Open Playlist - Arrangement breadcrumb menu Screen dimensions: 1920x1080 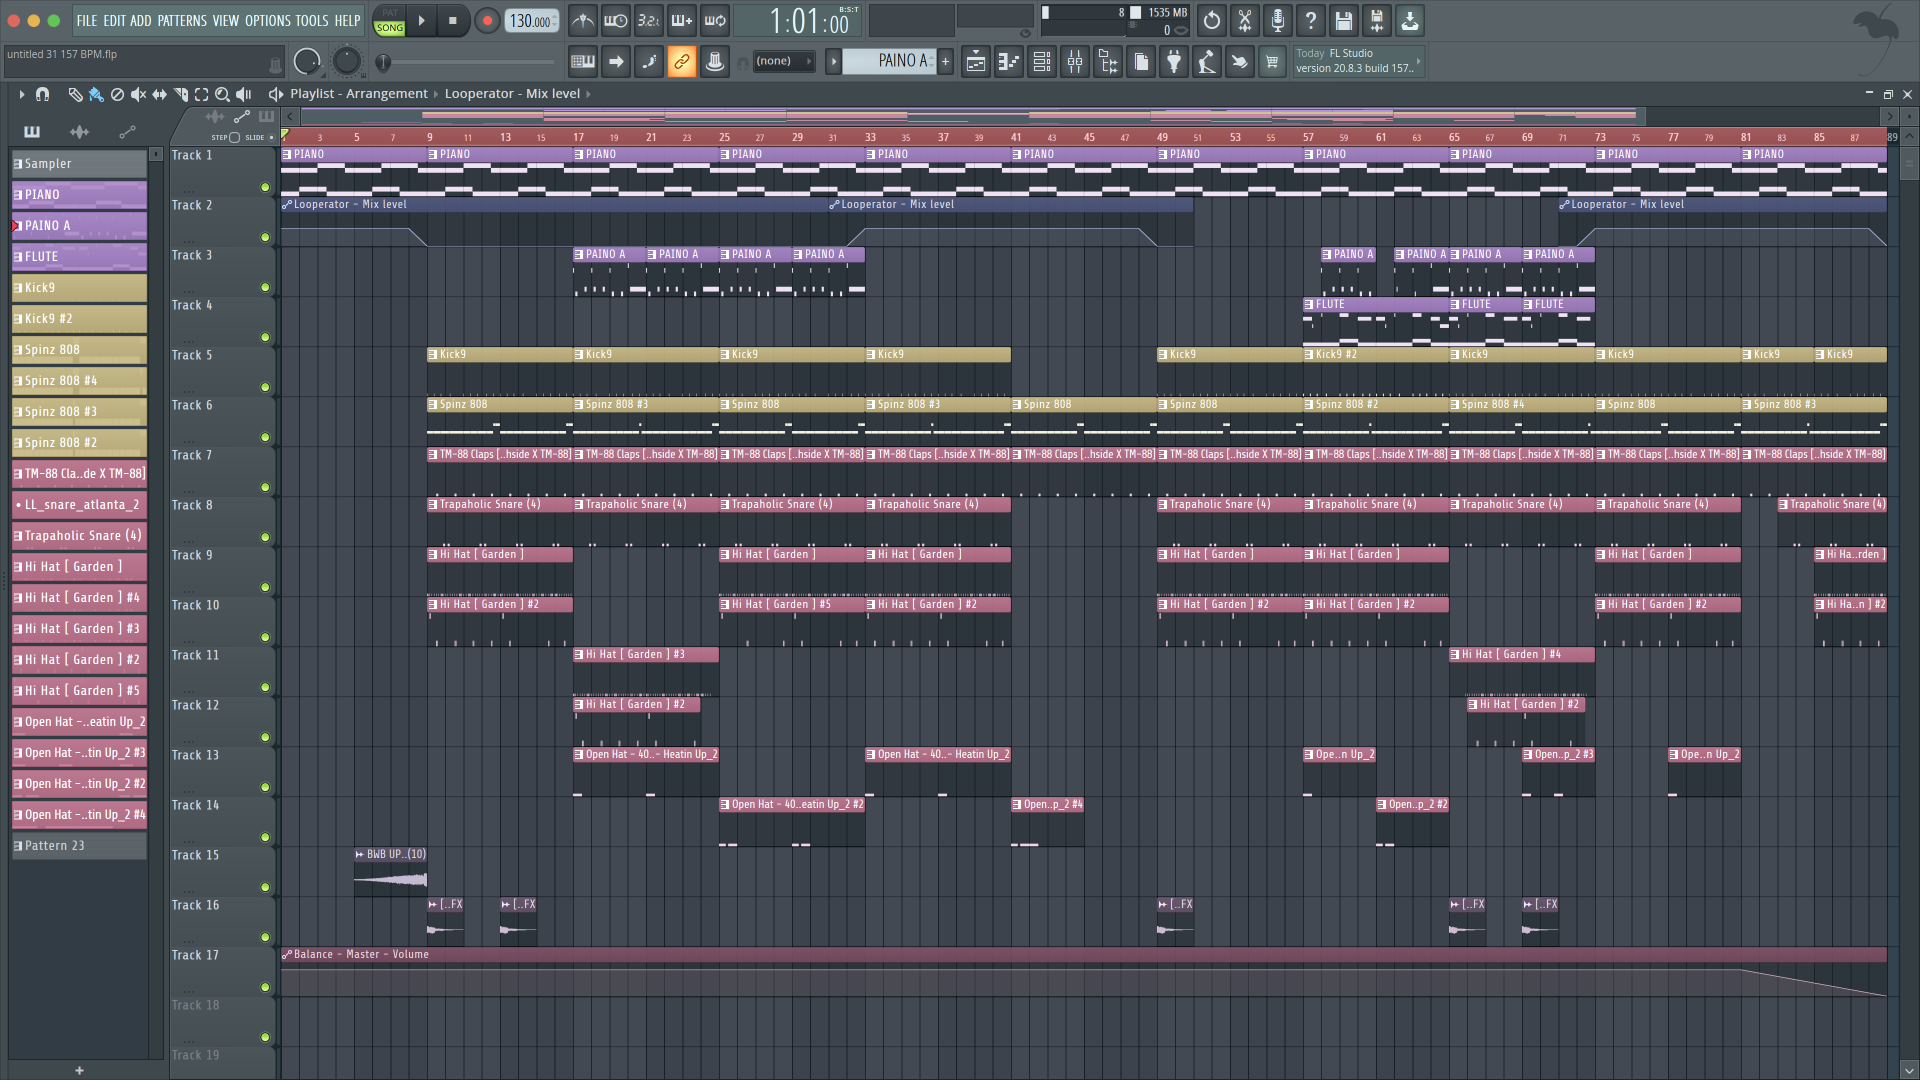point(359,94)
